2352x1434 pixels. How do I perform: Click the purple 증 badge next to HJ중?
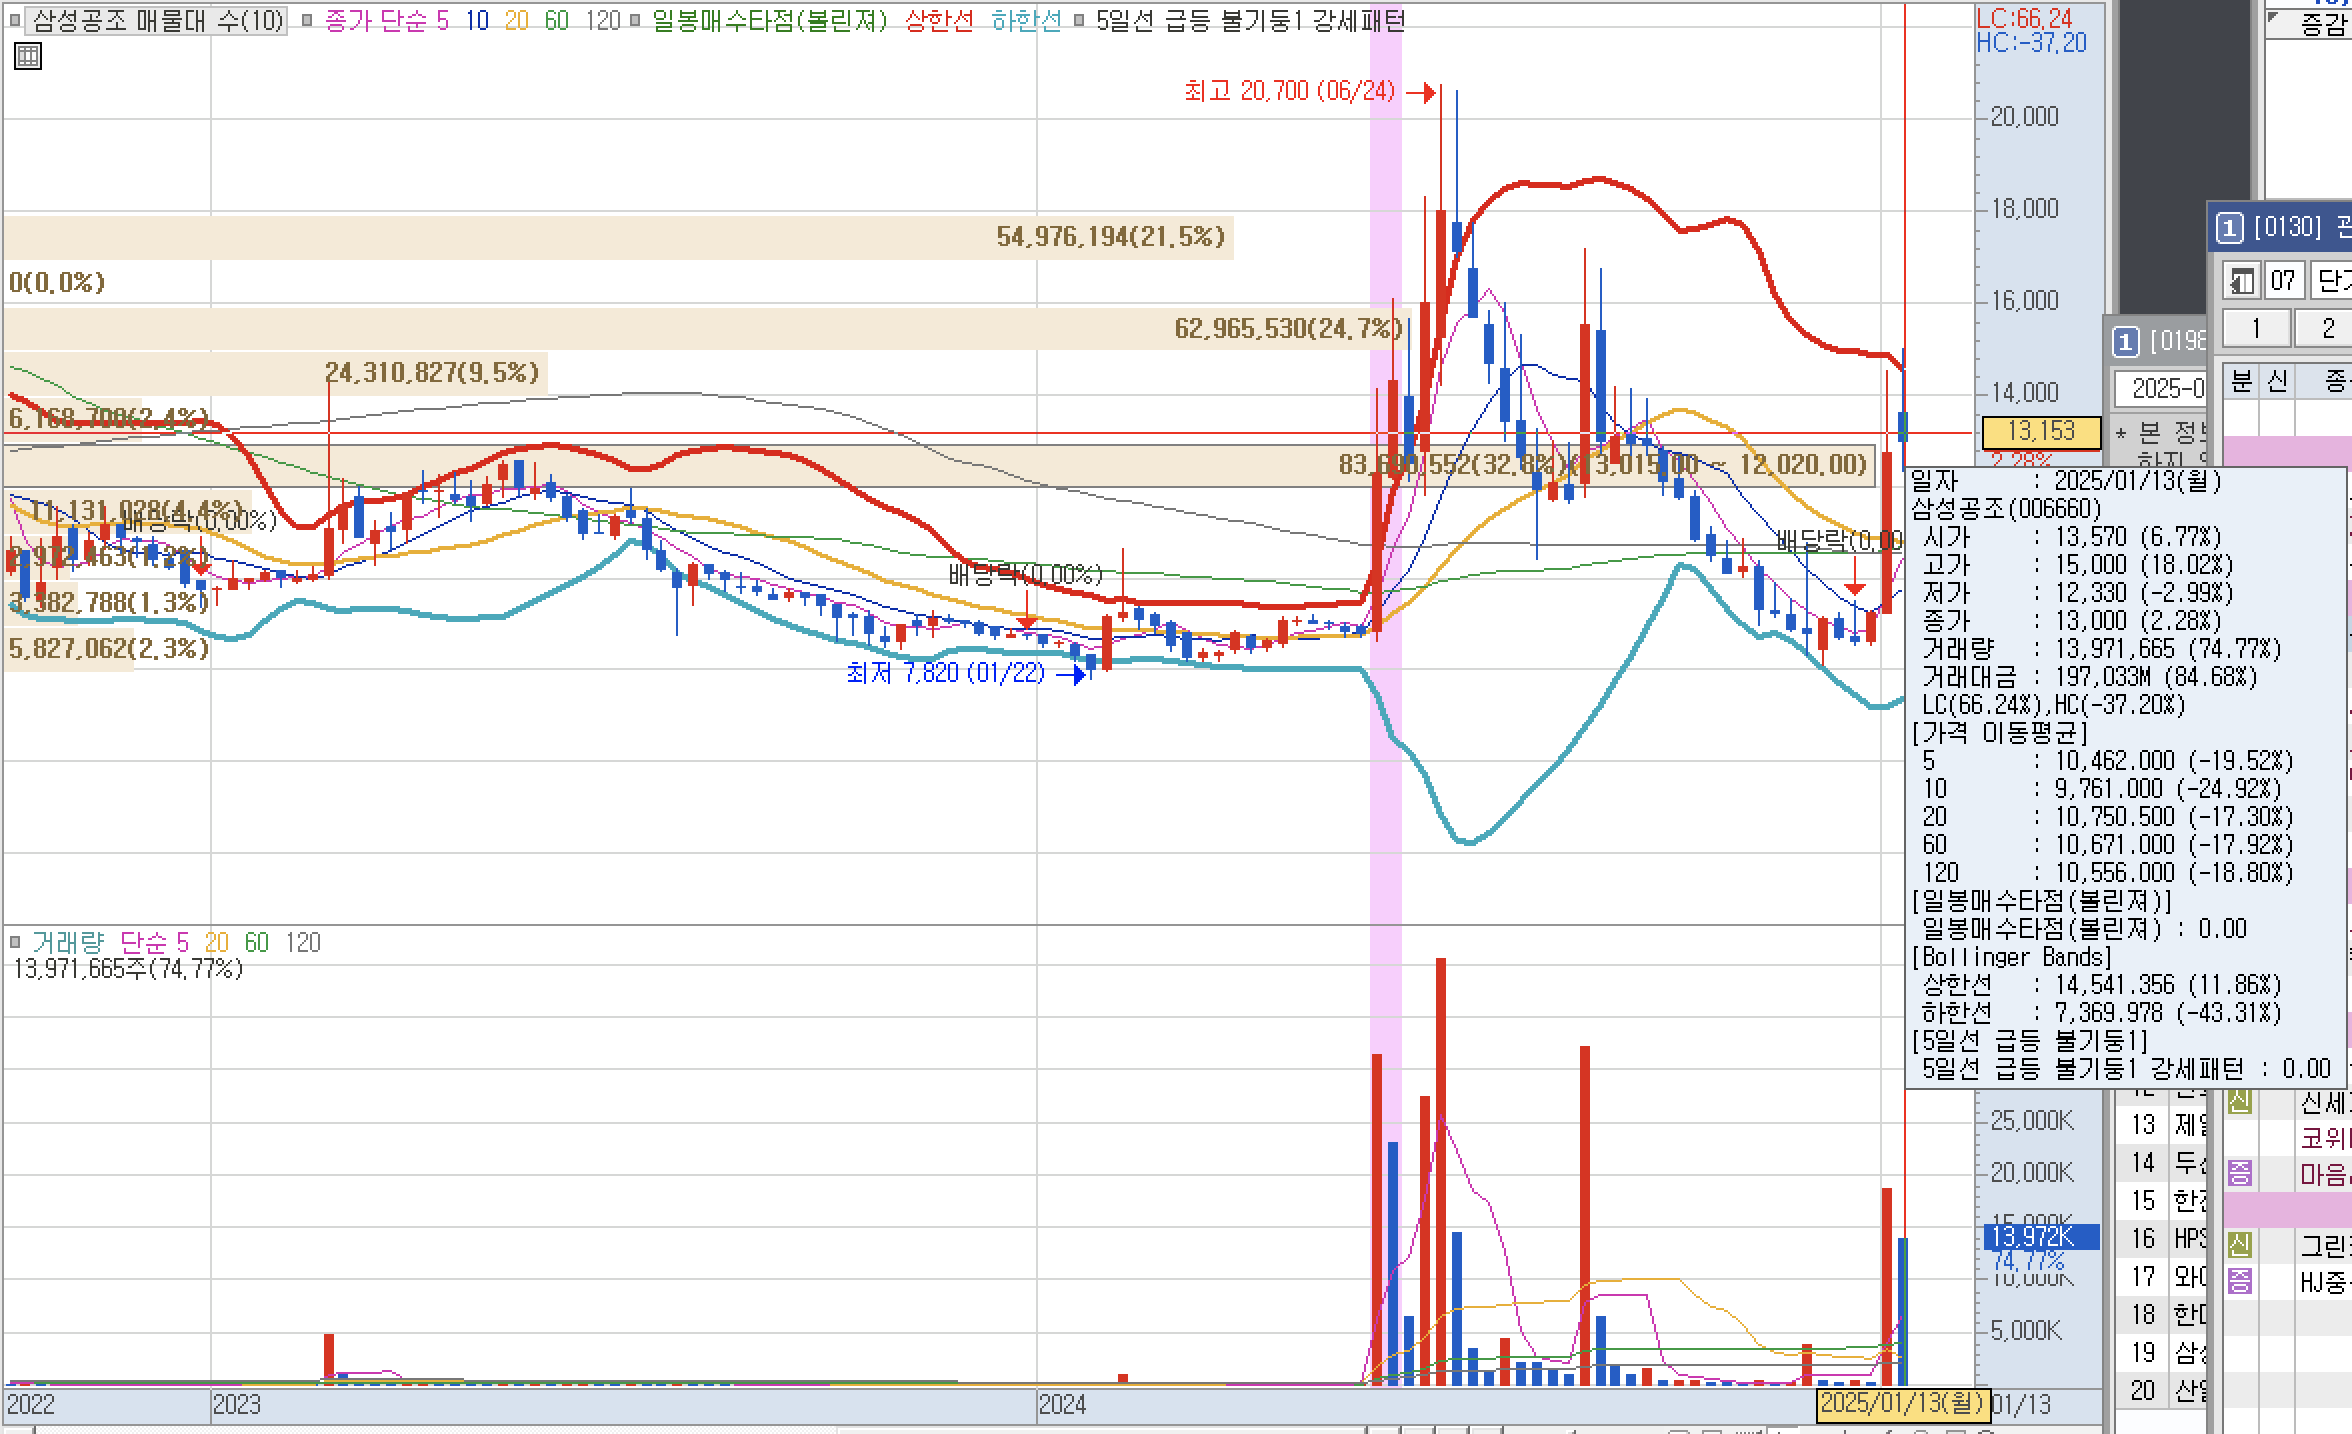[2240, 1281]
